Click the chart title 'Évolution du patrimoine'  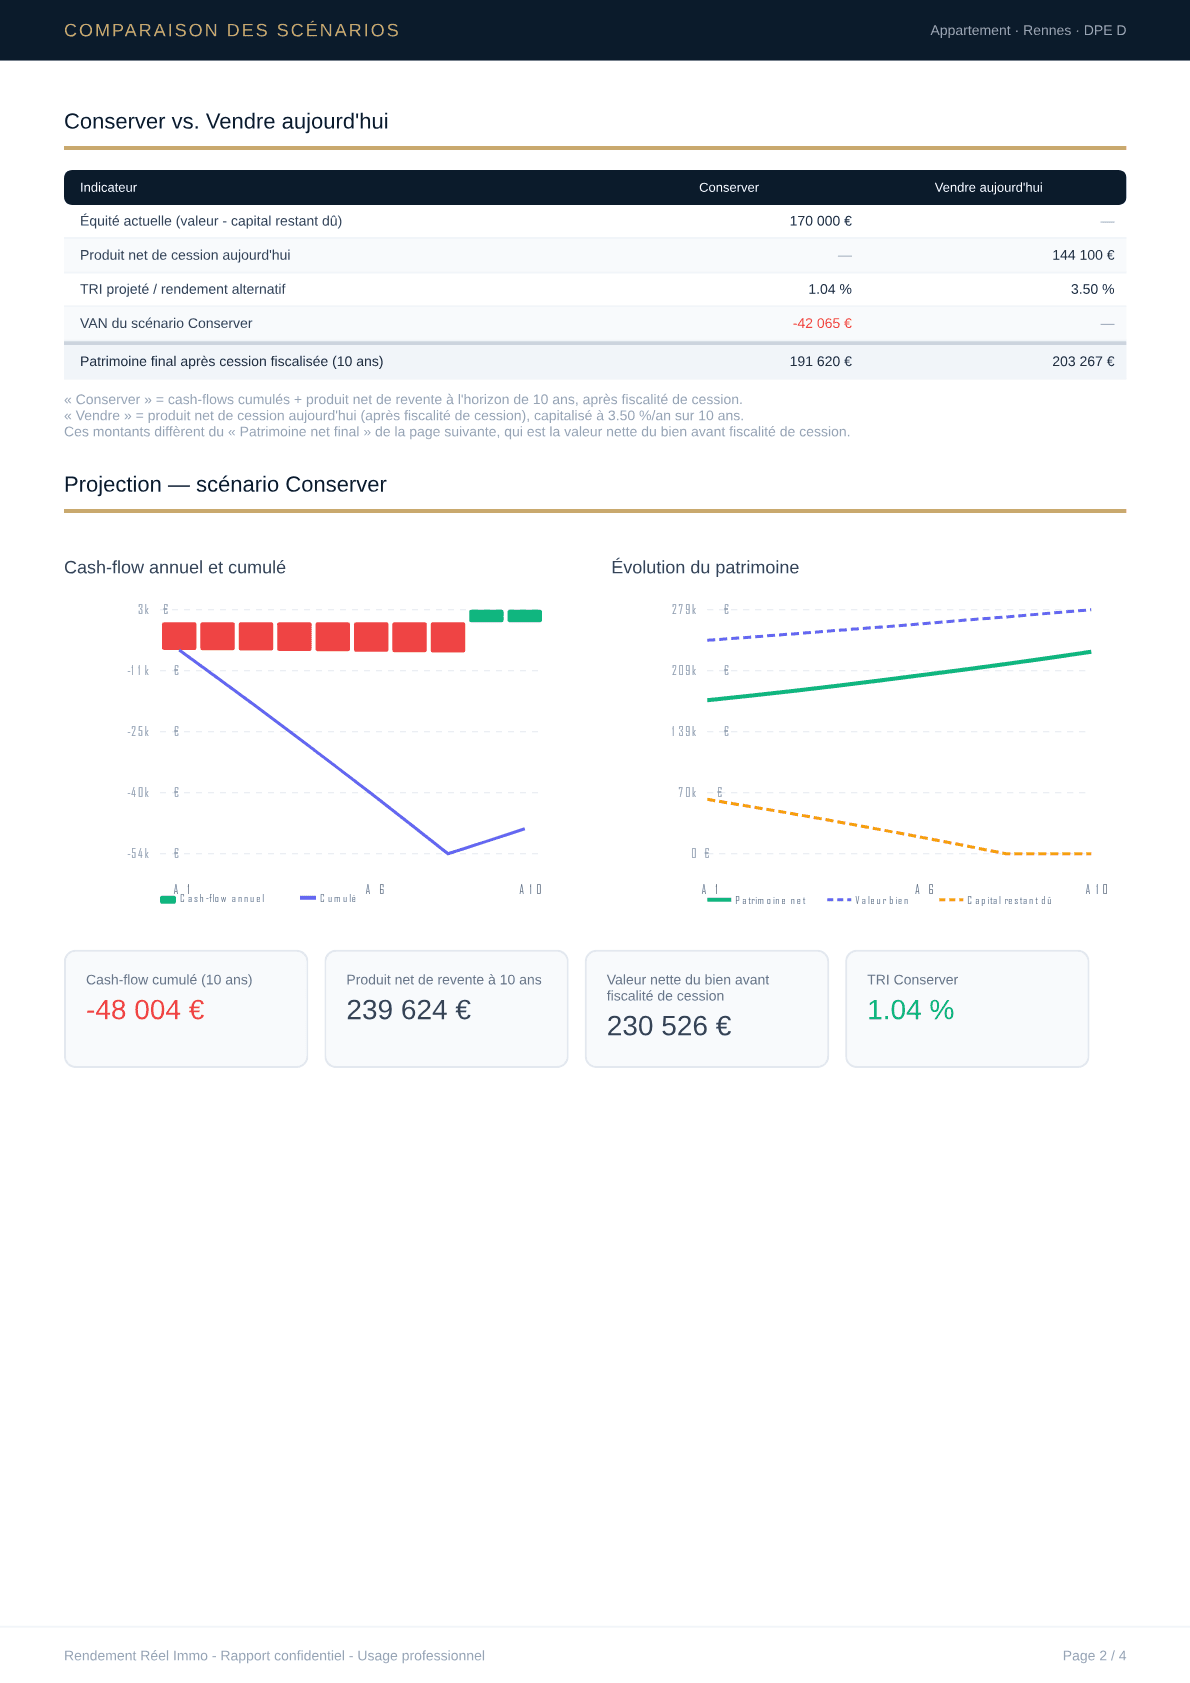705,567
